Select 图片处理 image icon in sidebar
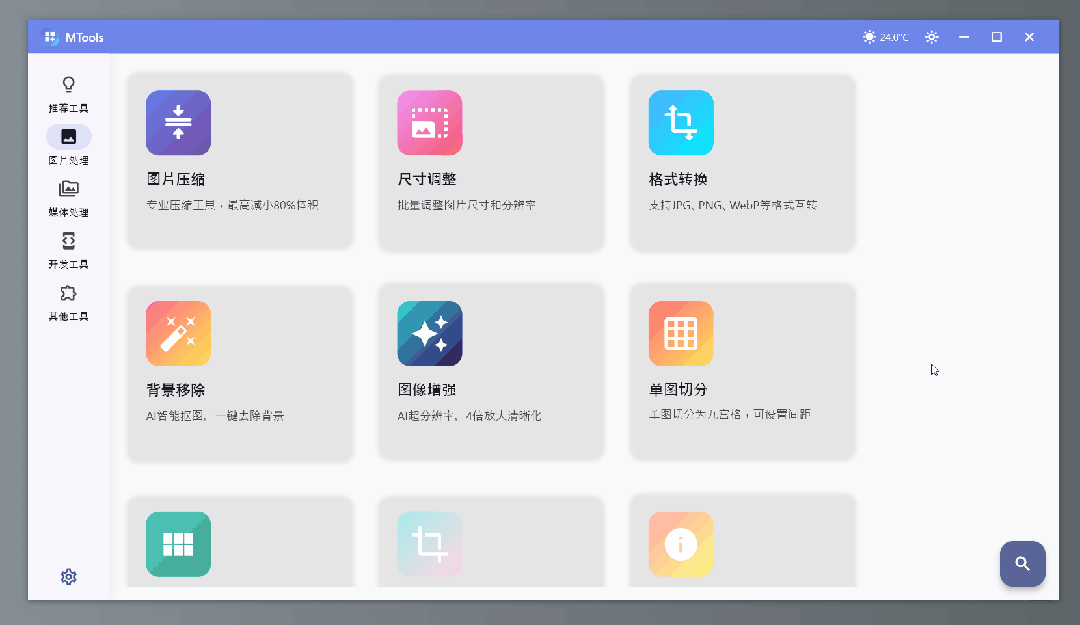 [68, 136]
